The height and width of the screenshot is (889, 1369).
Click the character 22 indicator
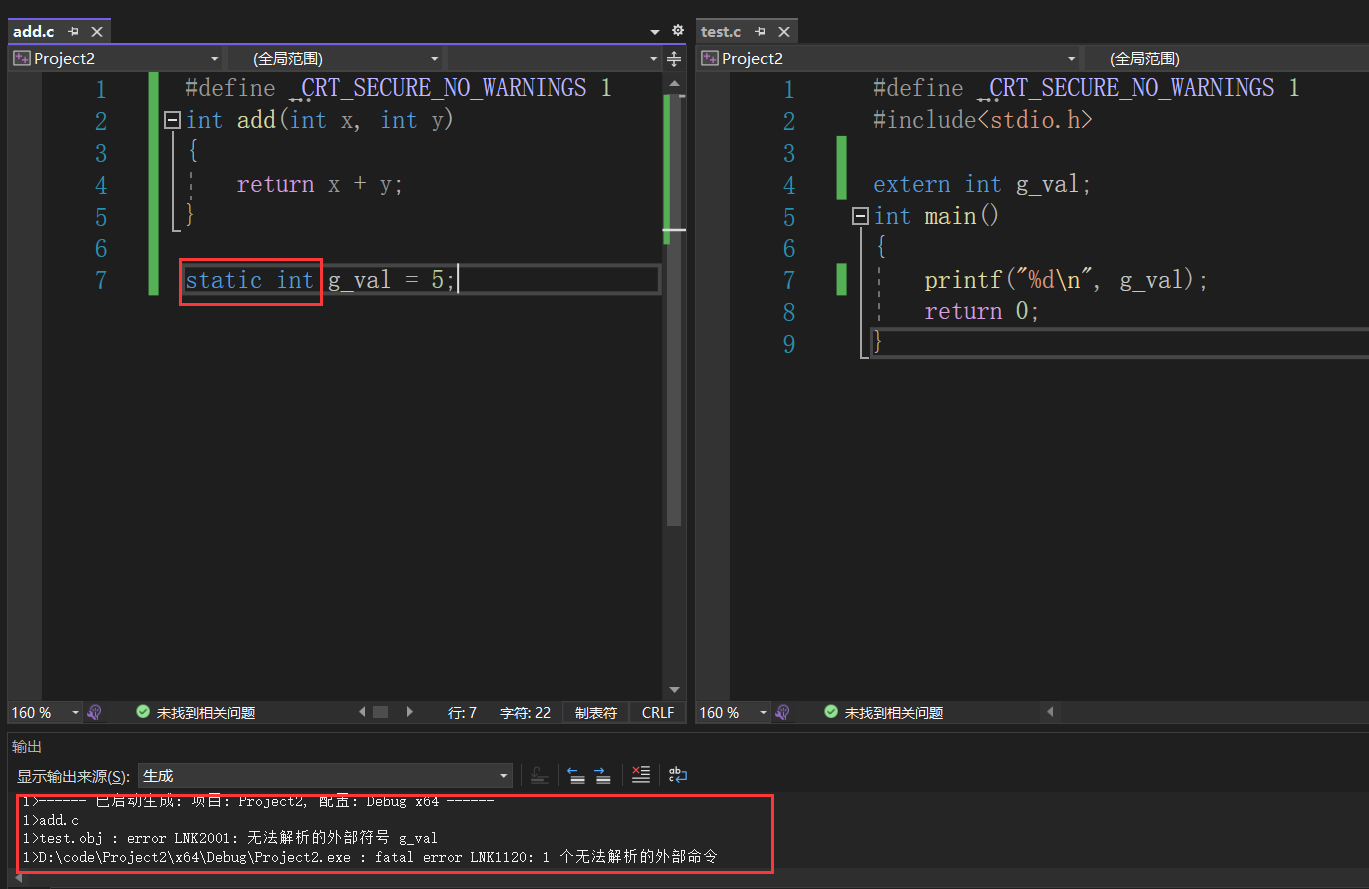click(525, 713)
